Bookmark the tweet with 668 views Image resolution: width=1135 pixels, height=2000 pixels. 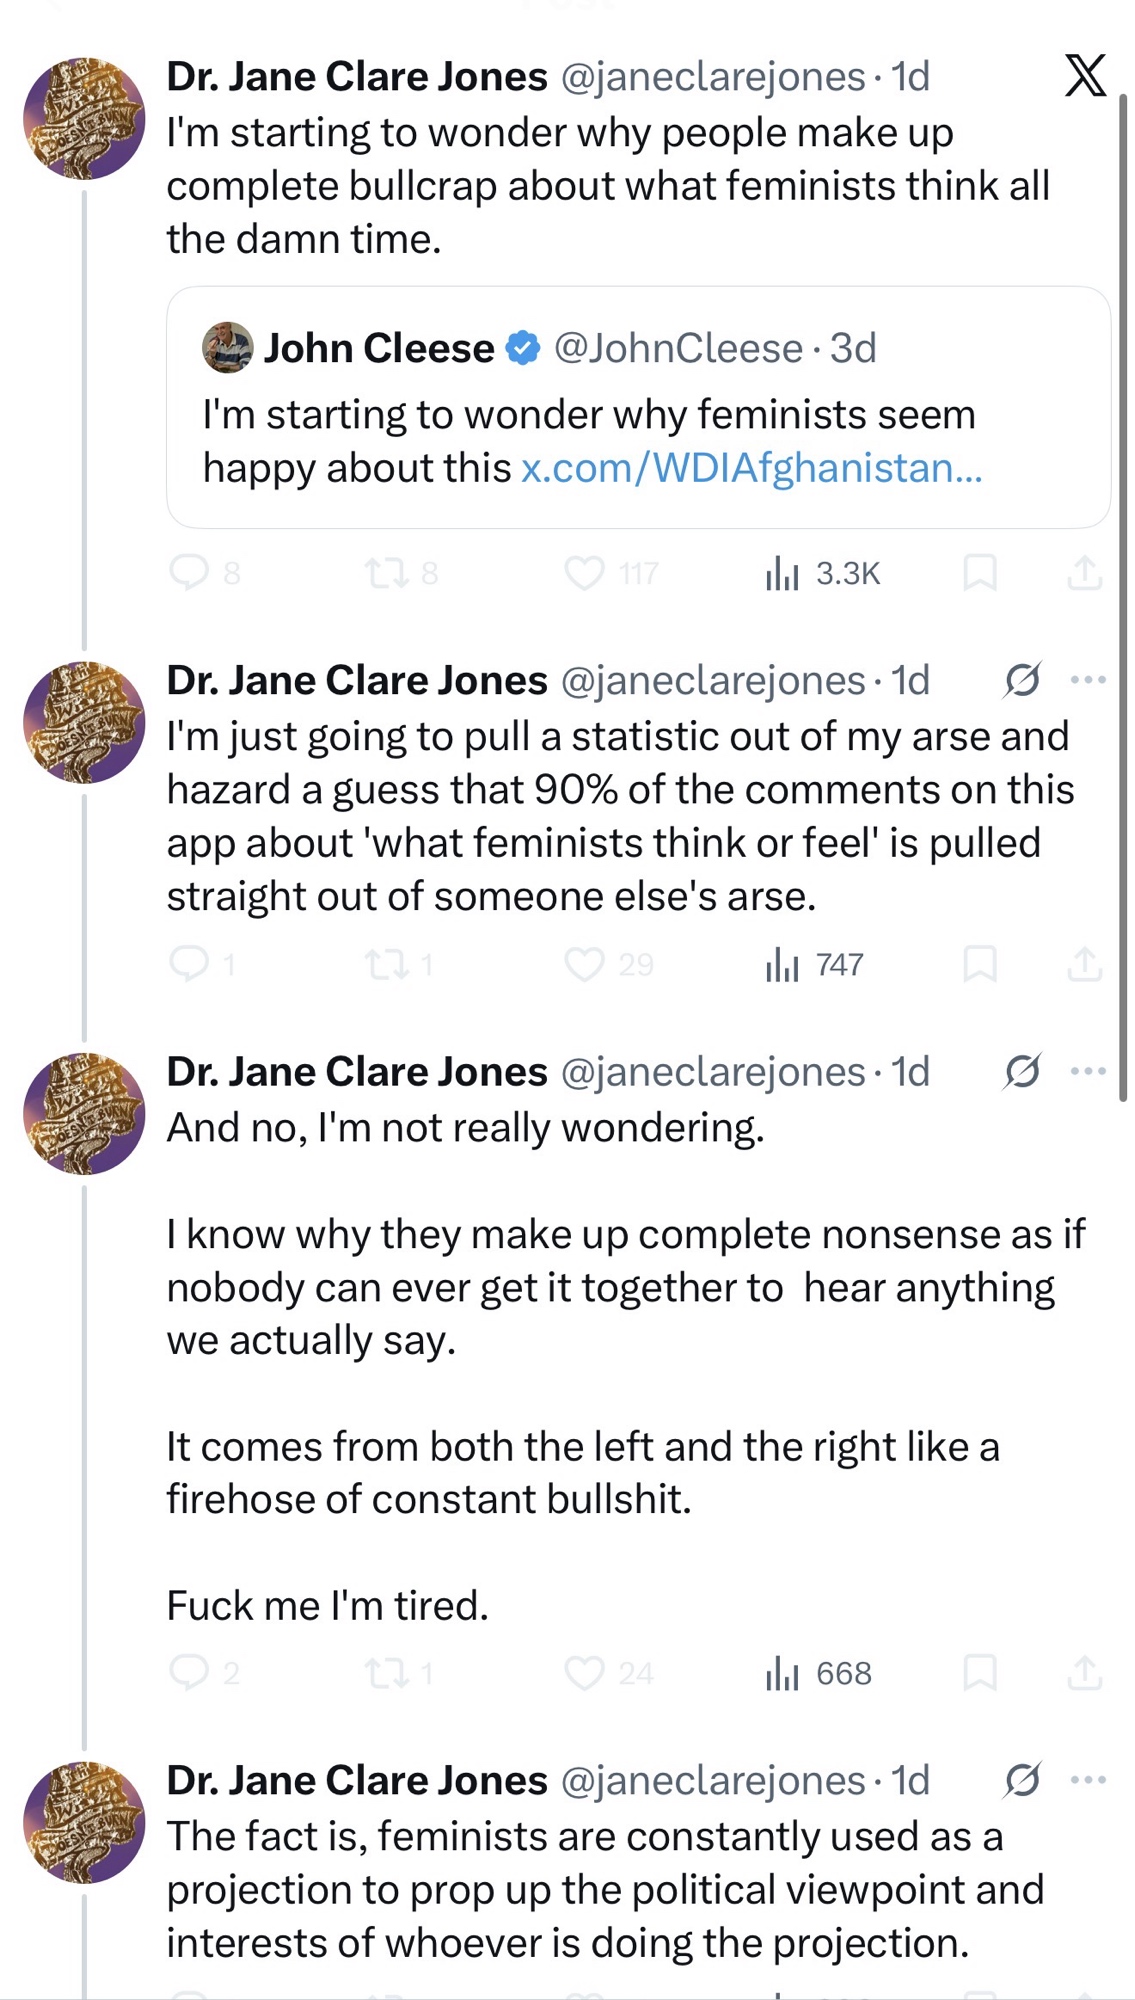(x=979, y=1673)
